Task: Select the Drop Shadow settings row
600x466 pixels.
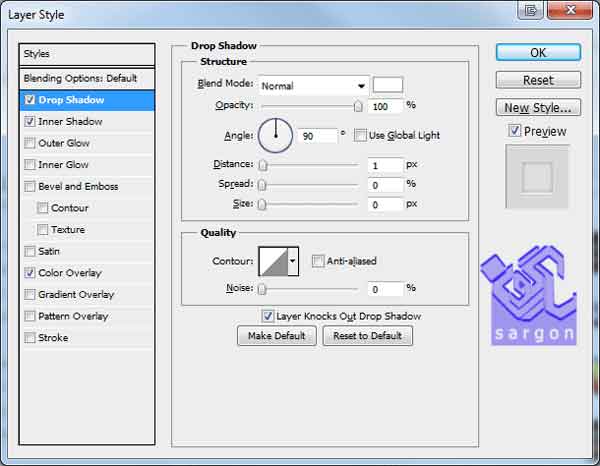Action: click(87, 100)
